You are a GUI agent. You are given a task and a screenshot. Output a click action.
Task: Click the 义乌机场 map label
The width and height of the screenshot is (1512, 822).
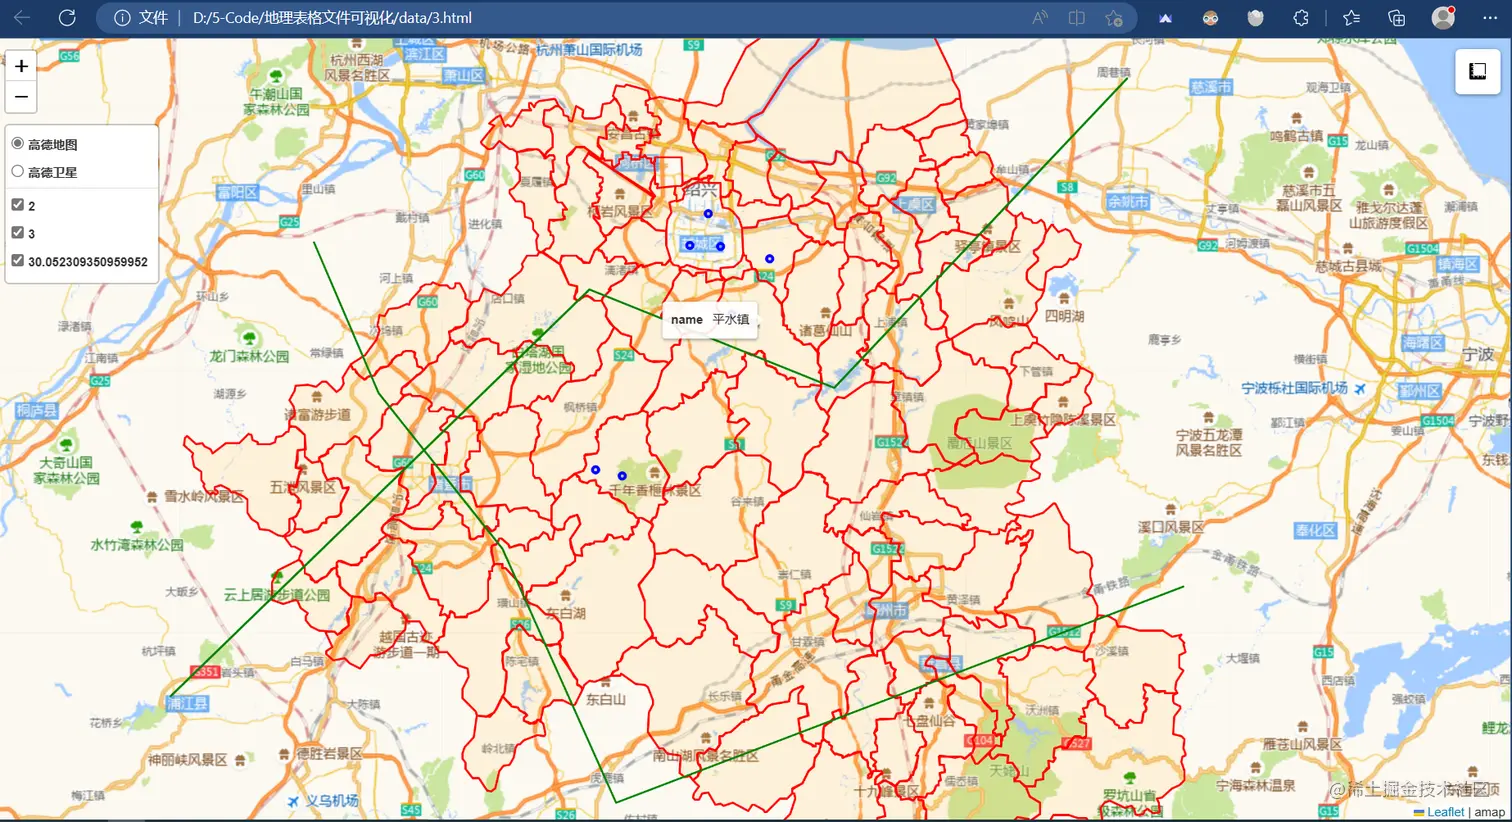(x=332, y=801)
